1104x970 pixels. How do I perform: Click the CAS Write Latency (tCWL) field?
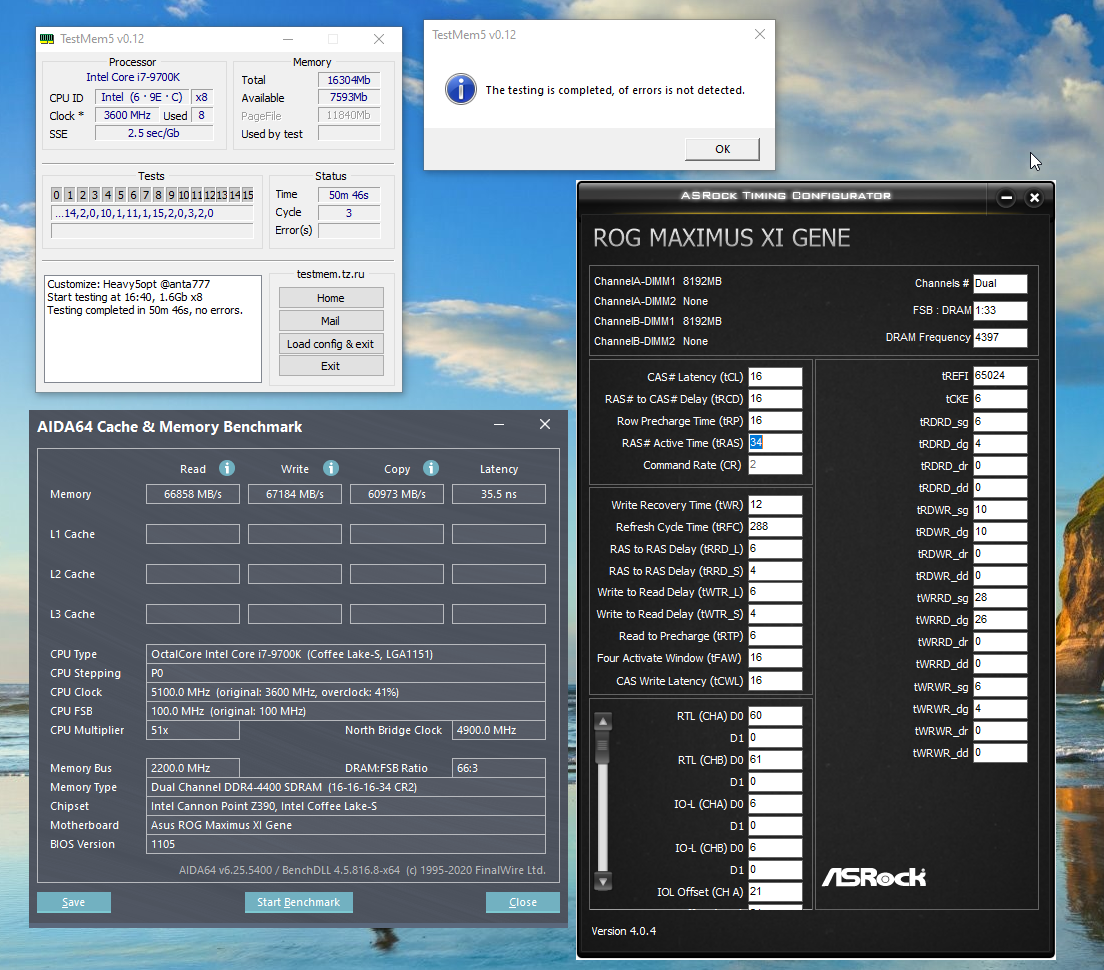774,681
